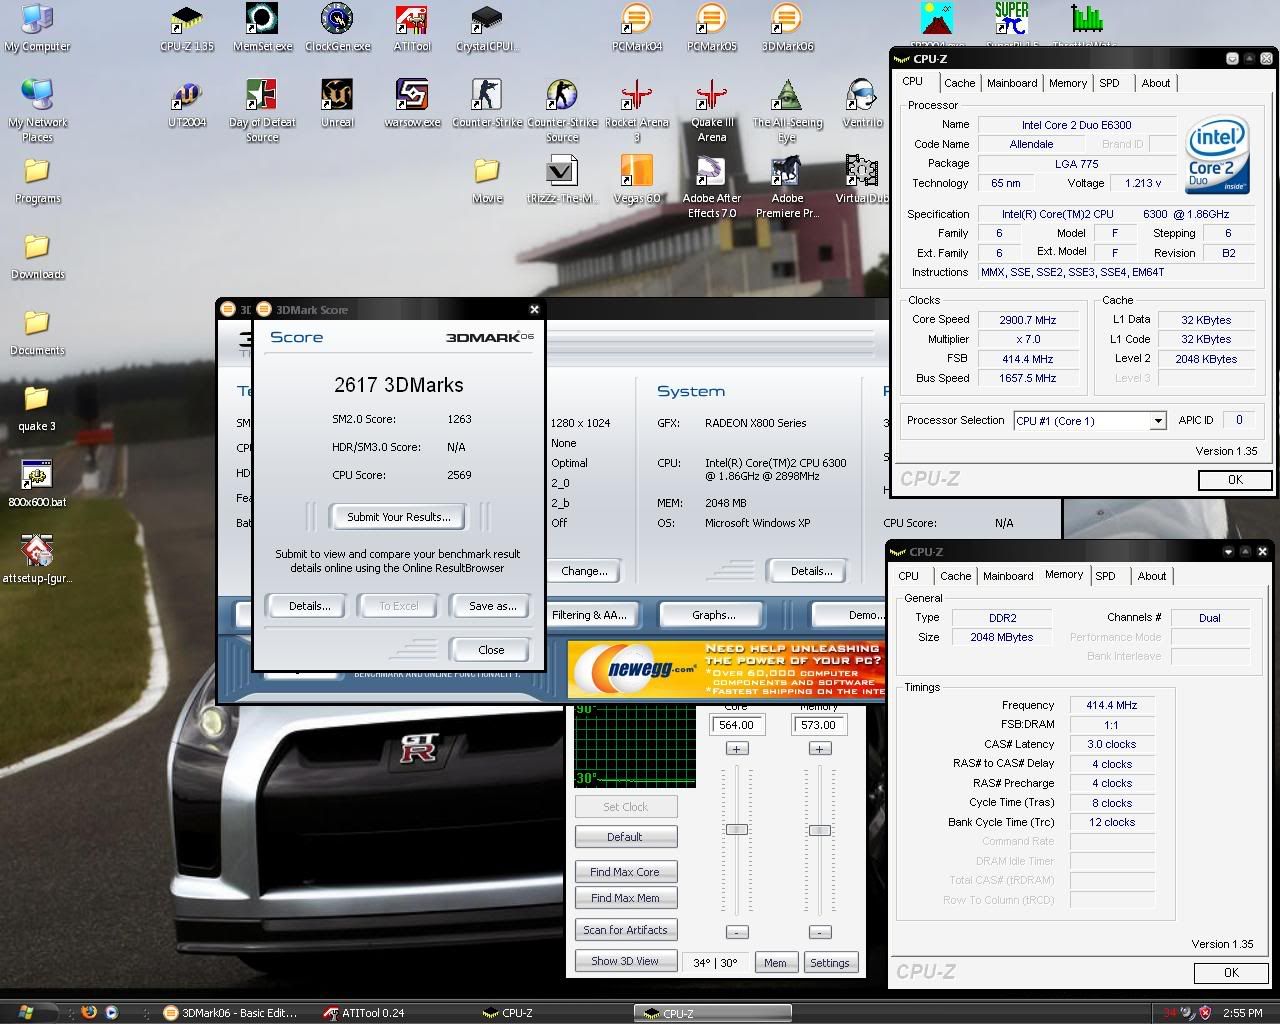Click the Change button in 3DMark06 settings
This screenshot has width=1280, height=1024.
click(x=584, y=571)
